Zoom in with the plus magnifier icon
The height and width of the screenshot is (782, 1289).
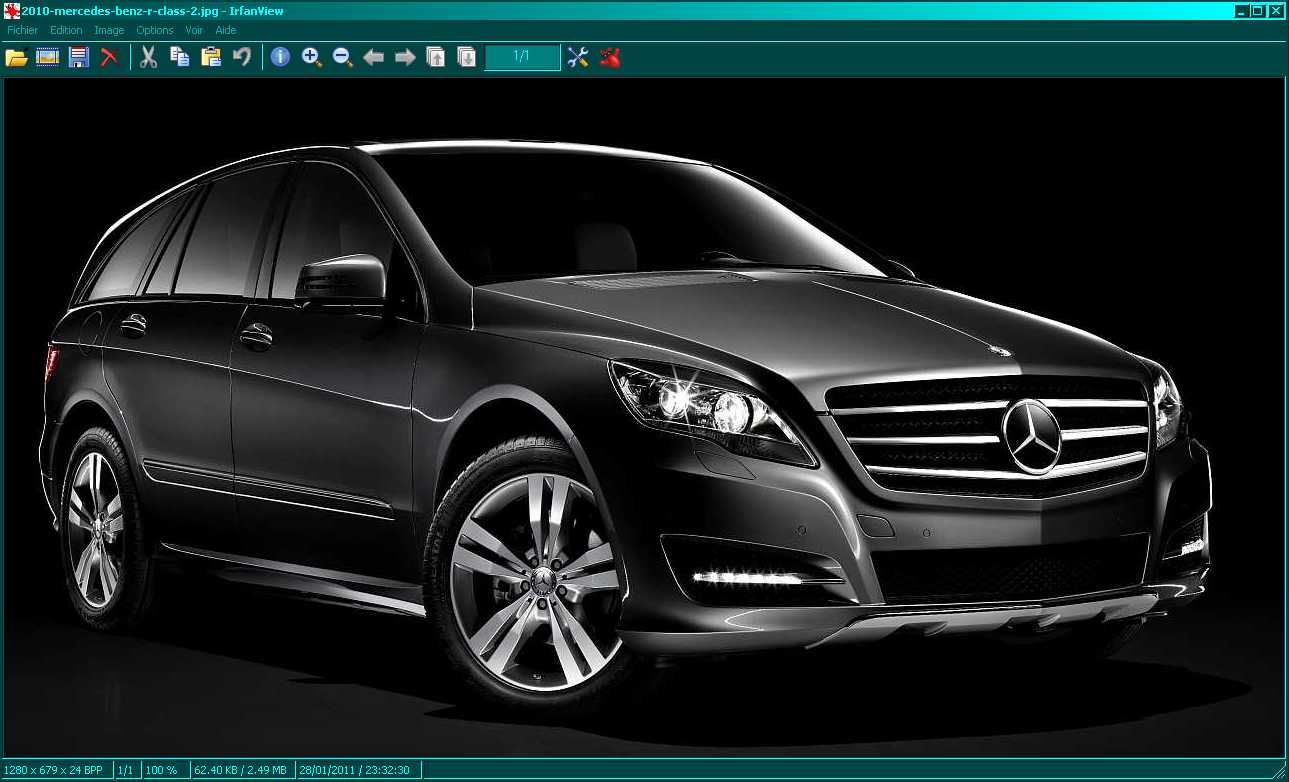coord(311,57)
